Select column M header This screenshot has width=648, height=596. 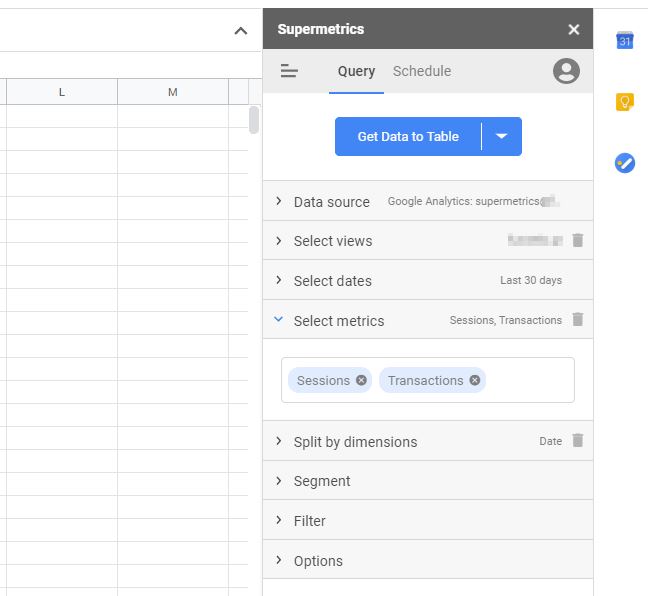173,92
